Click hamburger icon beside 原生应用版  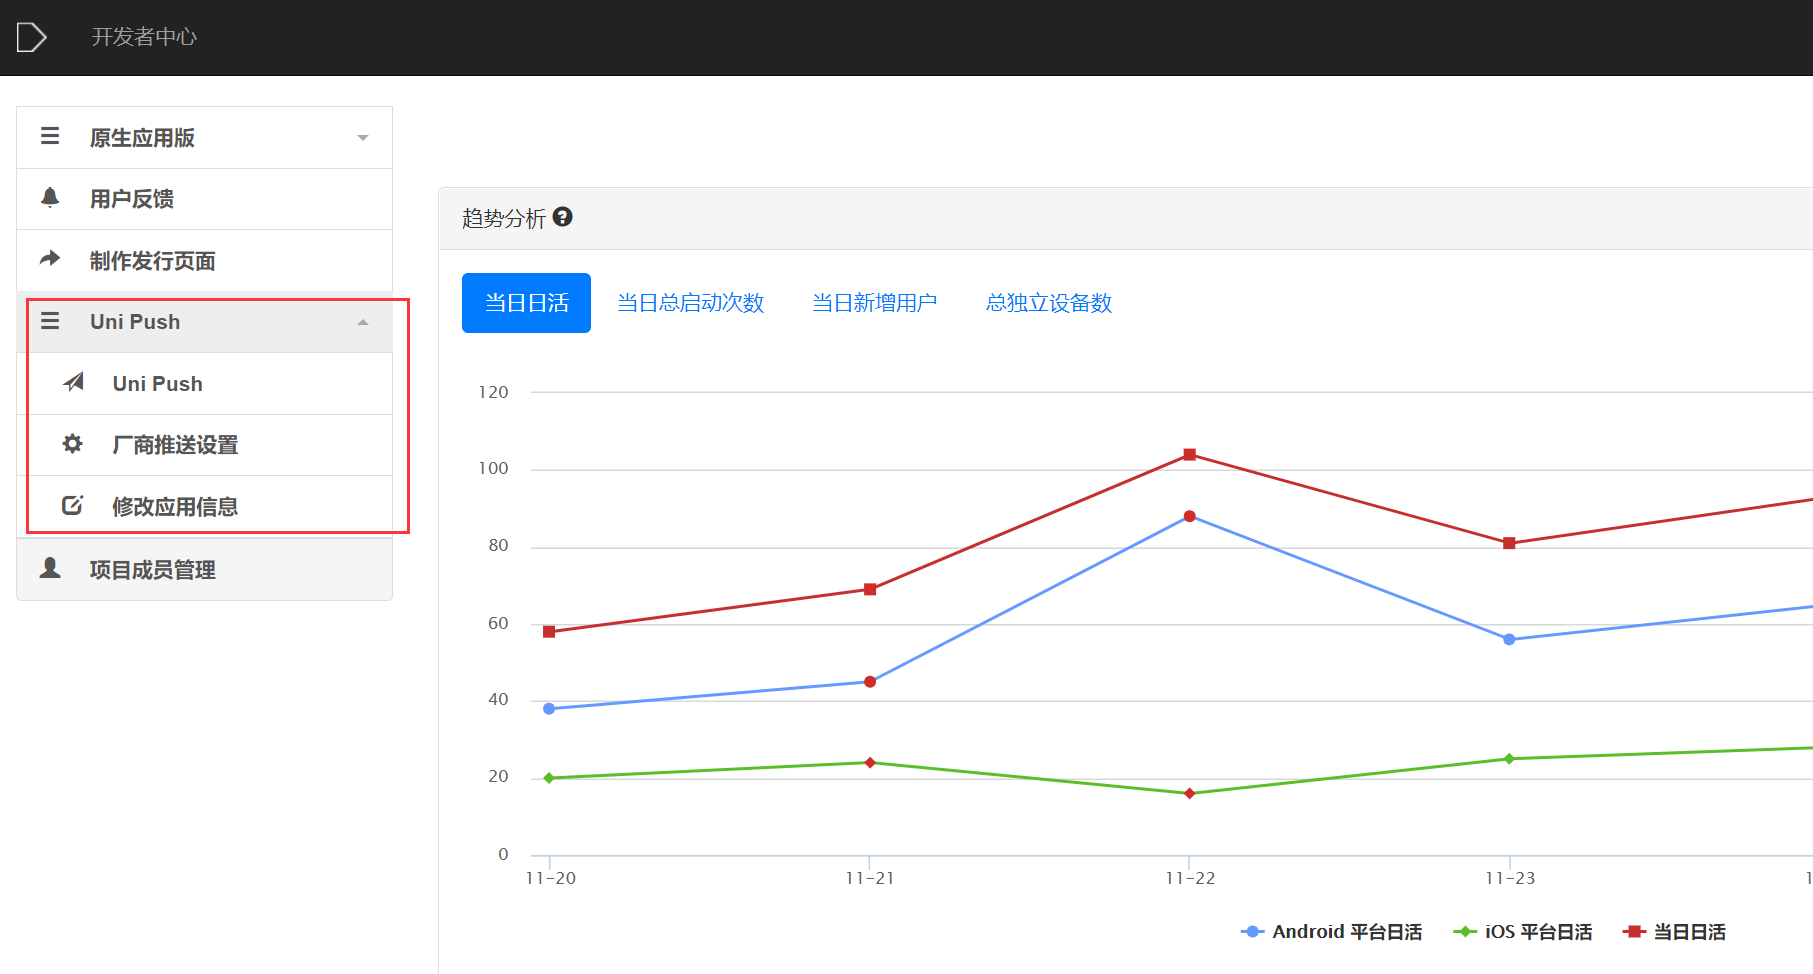pos(50,136)
